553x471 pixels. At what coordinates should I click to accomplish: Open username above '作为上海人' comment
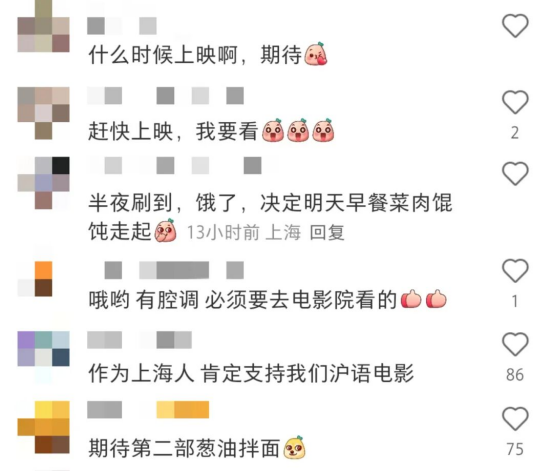(139, 340)
